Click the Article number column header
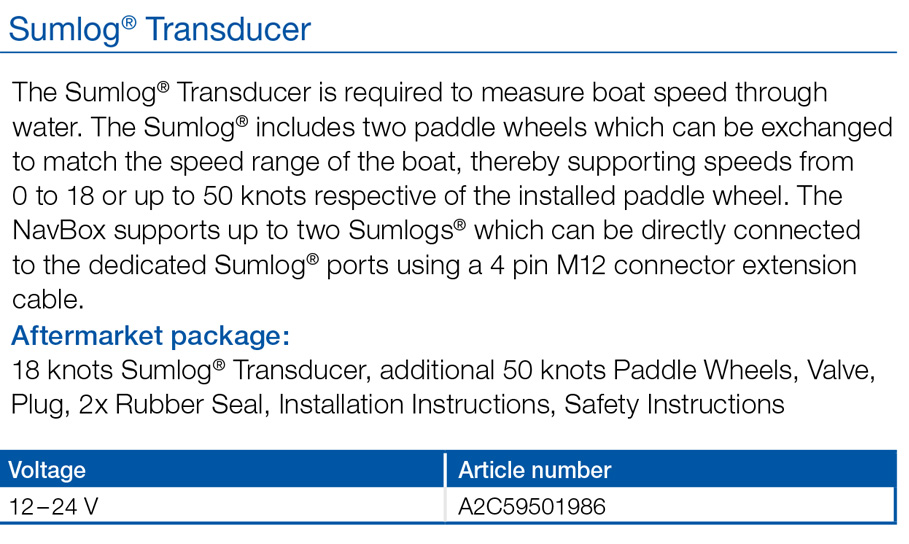 (535, 470)
